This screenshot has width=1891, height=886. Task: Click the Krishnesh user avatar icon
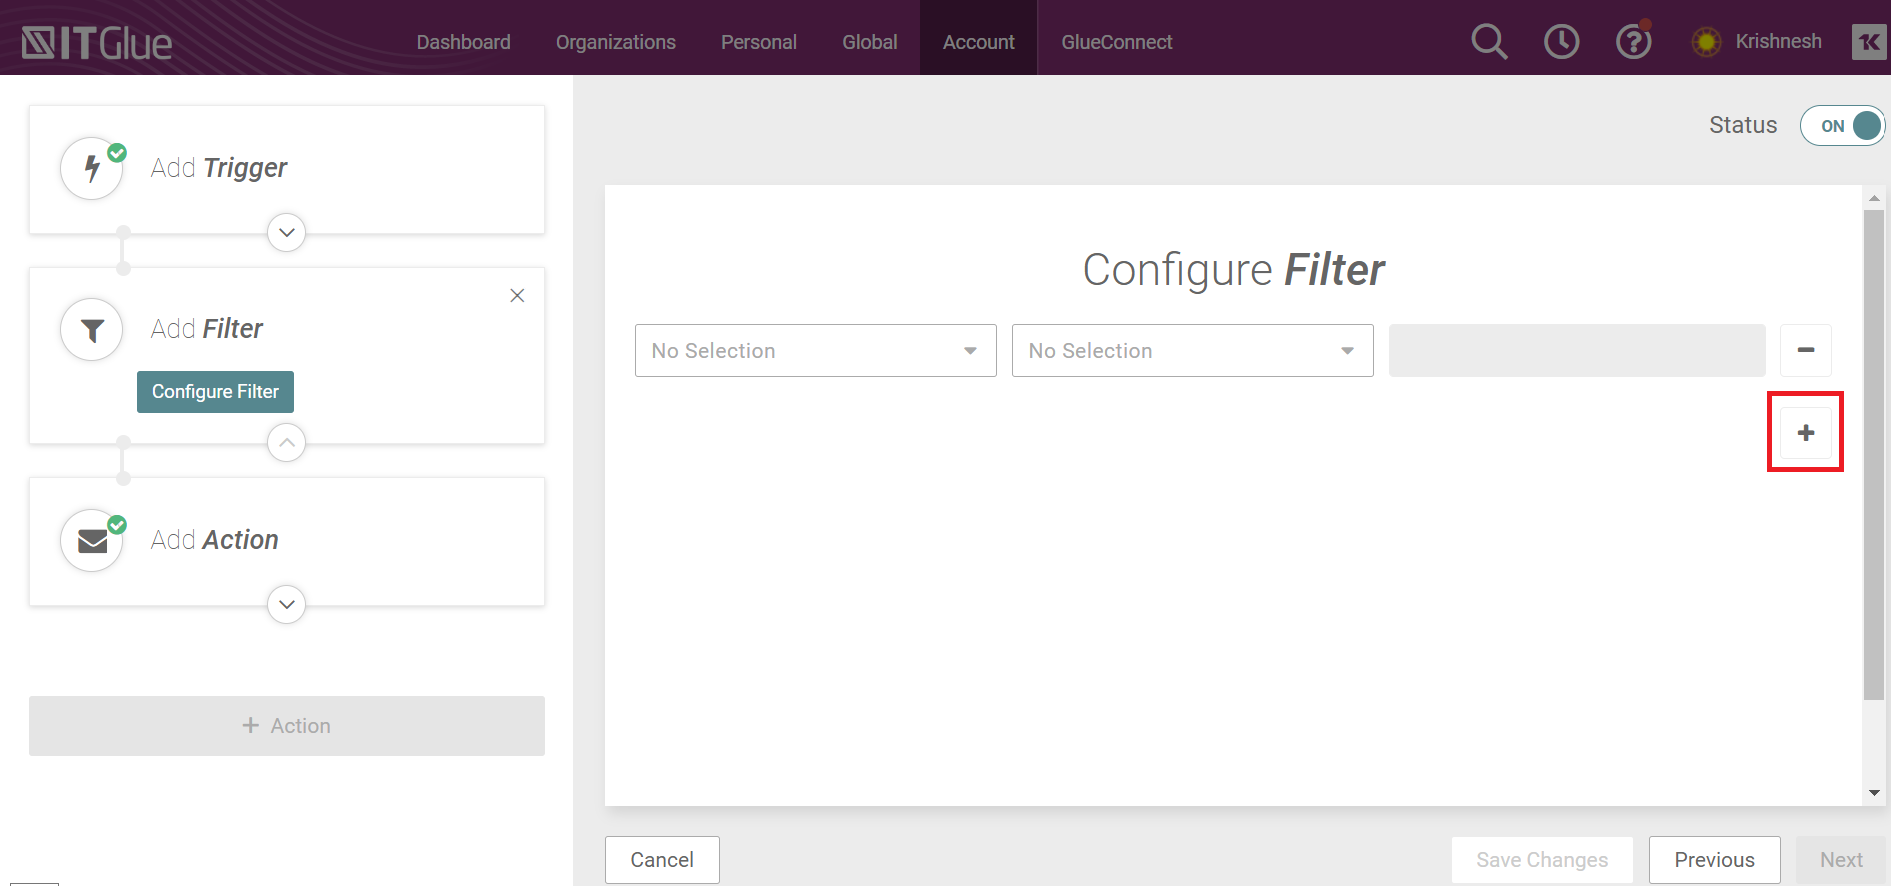[1706, 42]
